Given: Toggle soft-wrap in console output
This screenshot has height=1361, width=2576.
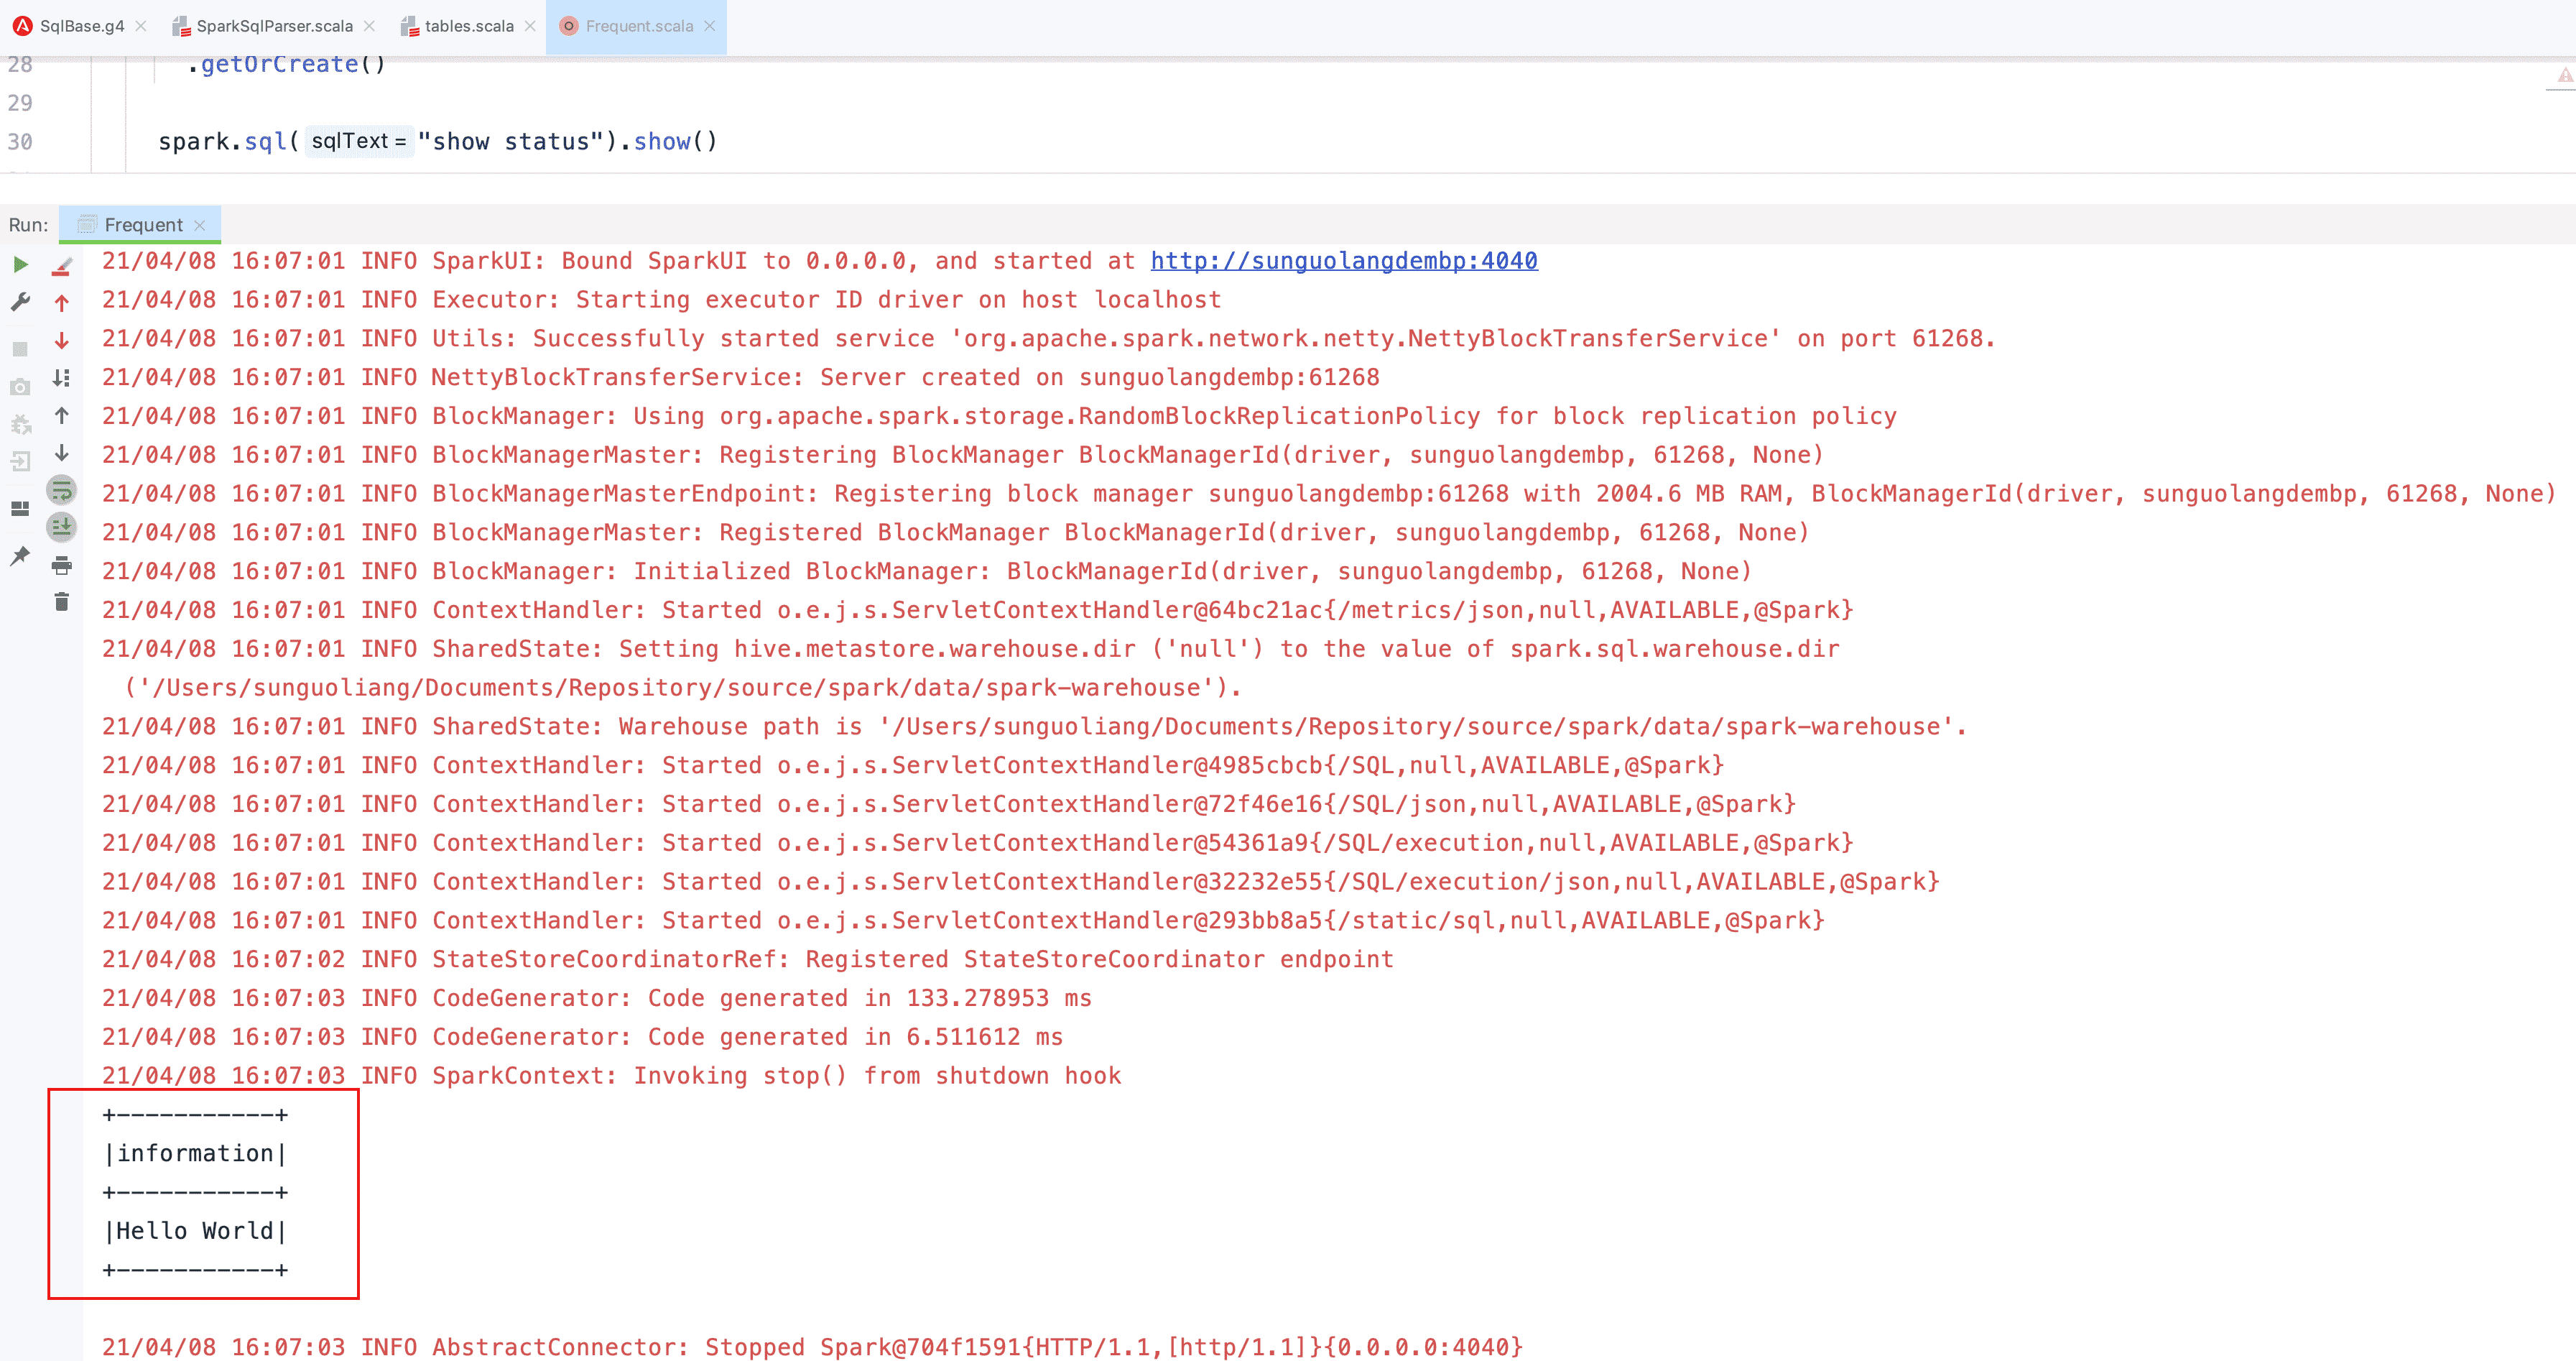Looking at the screenshot, I should pyautogui.click(x=62, y=490).
